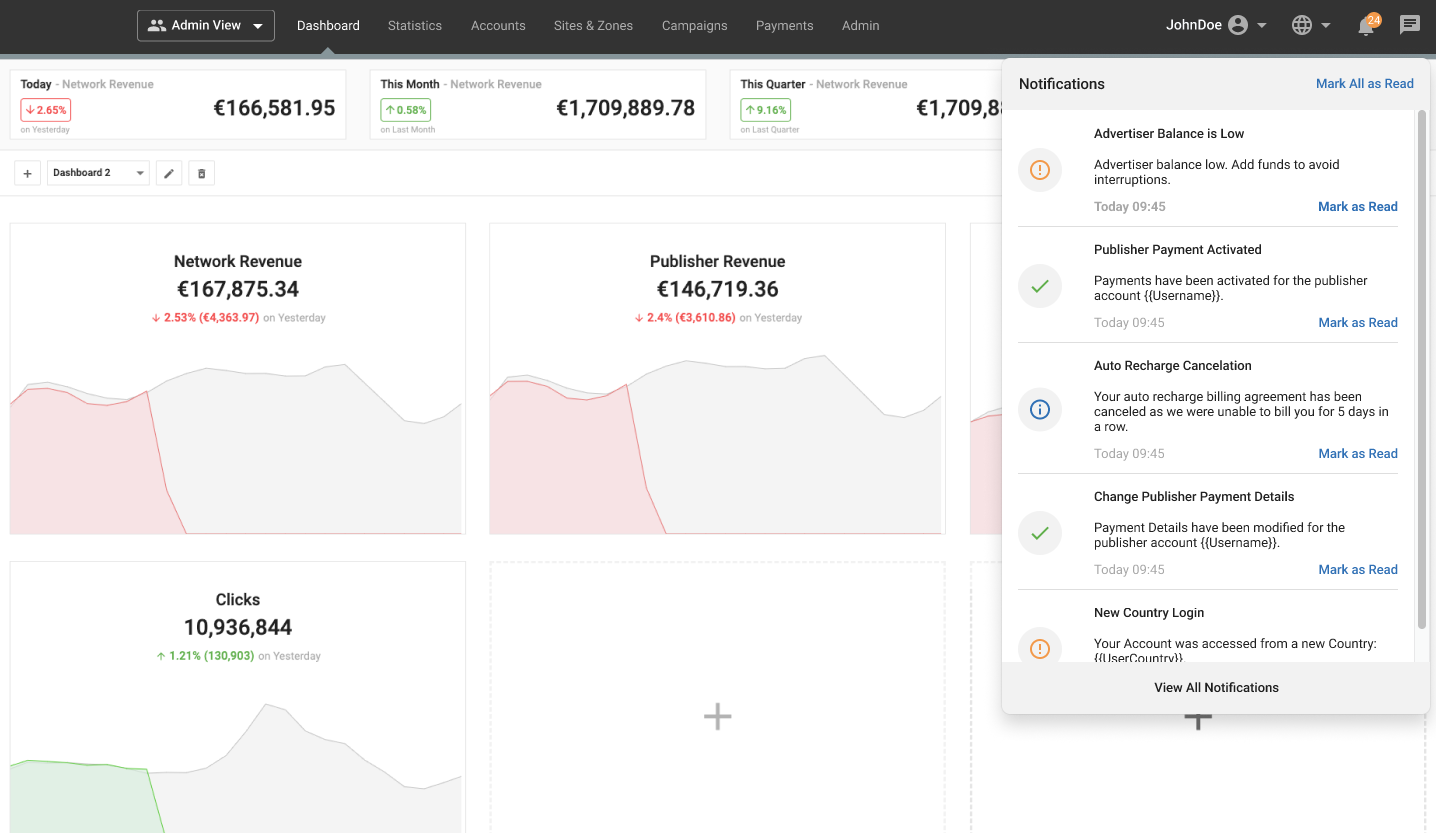Click the pencil edit dashboard icon

(x=169, y=173)
